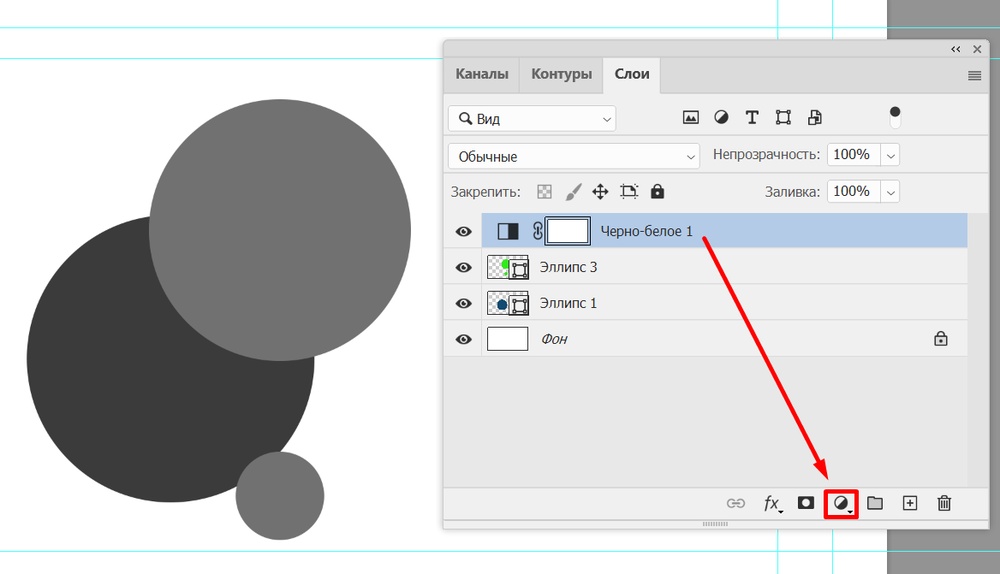The image size is (1000, 574).
Task: Switch to the Контуры tab
Action: (561, 75)
